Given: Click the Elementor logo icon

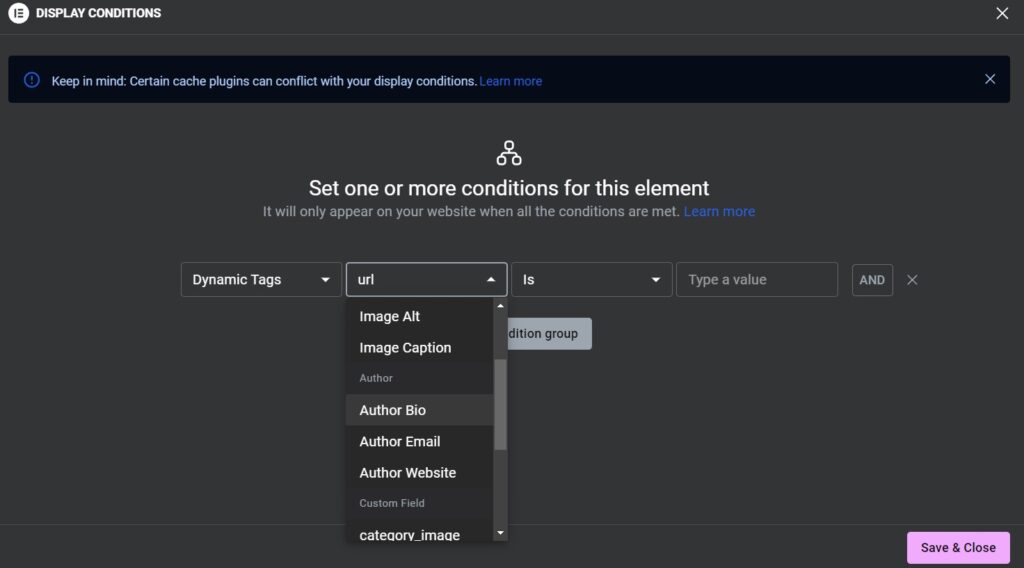Looking at the screenshot, I should pos(18,13).
